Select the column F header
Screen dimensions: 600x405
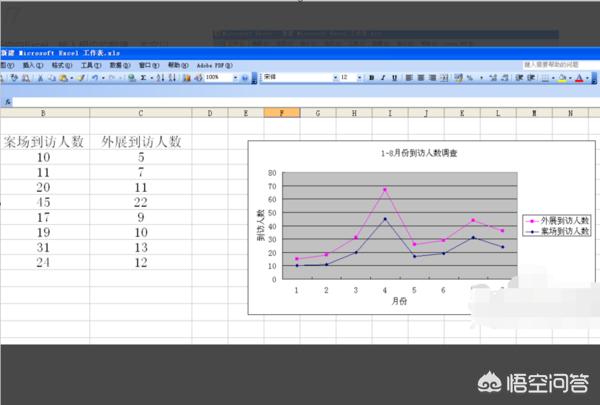click(x=283, y=113)
